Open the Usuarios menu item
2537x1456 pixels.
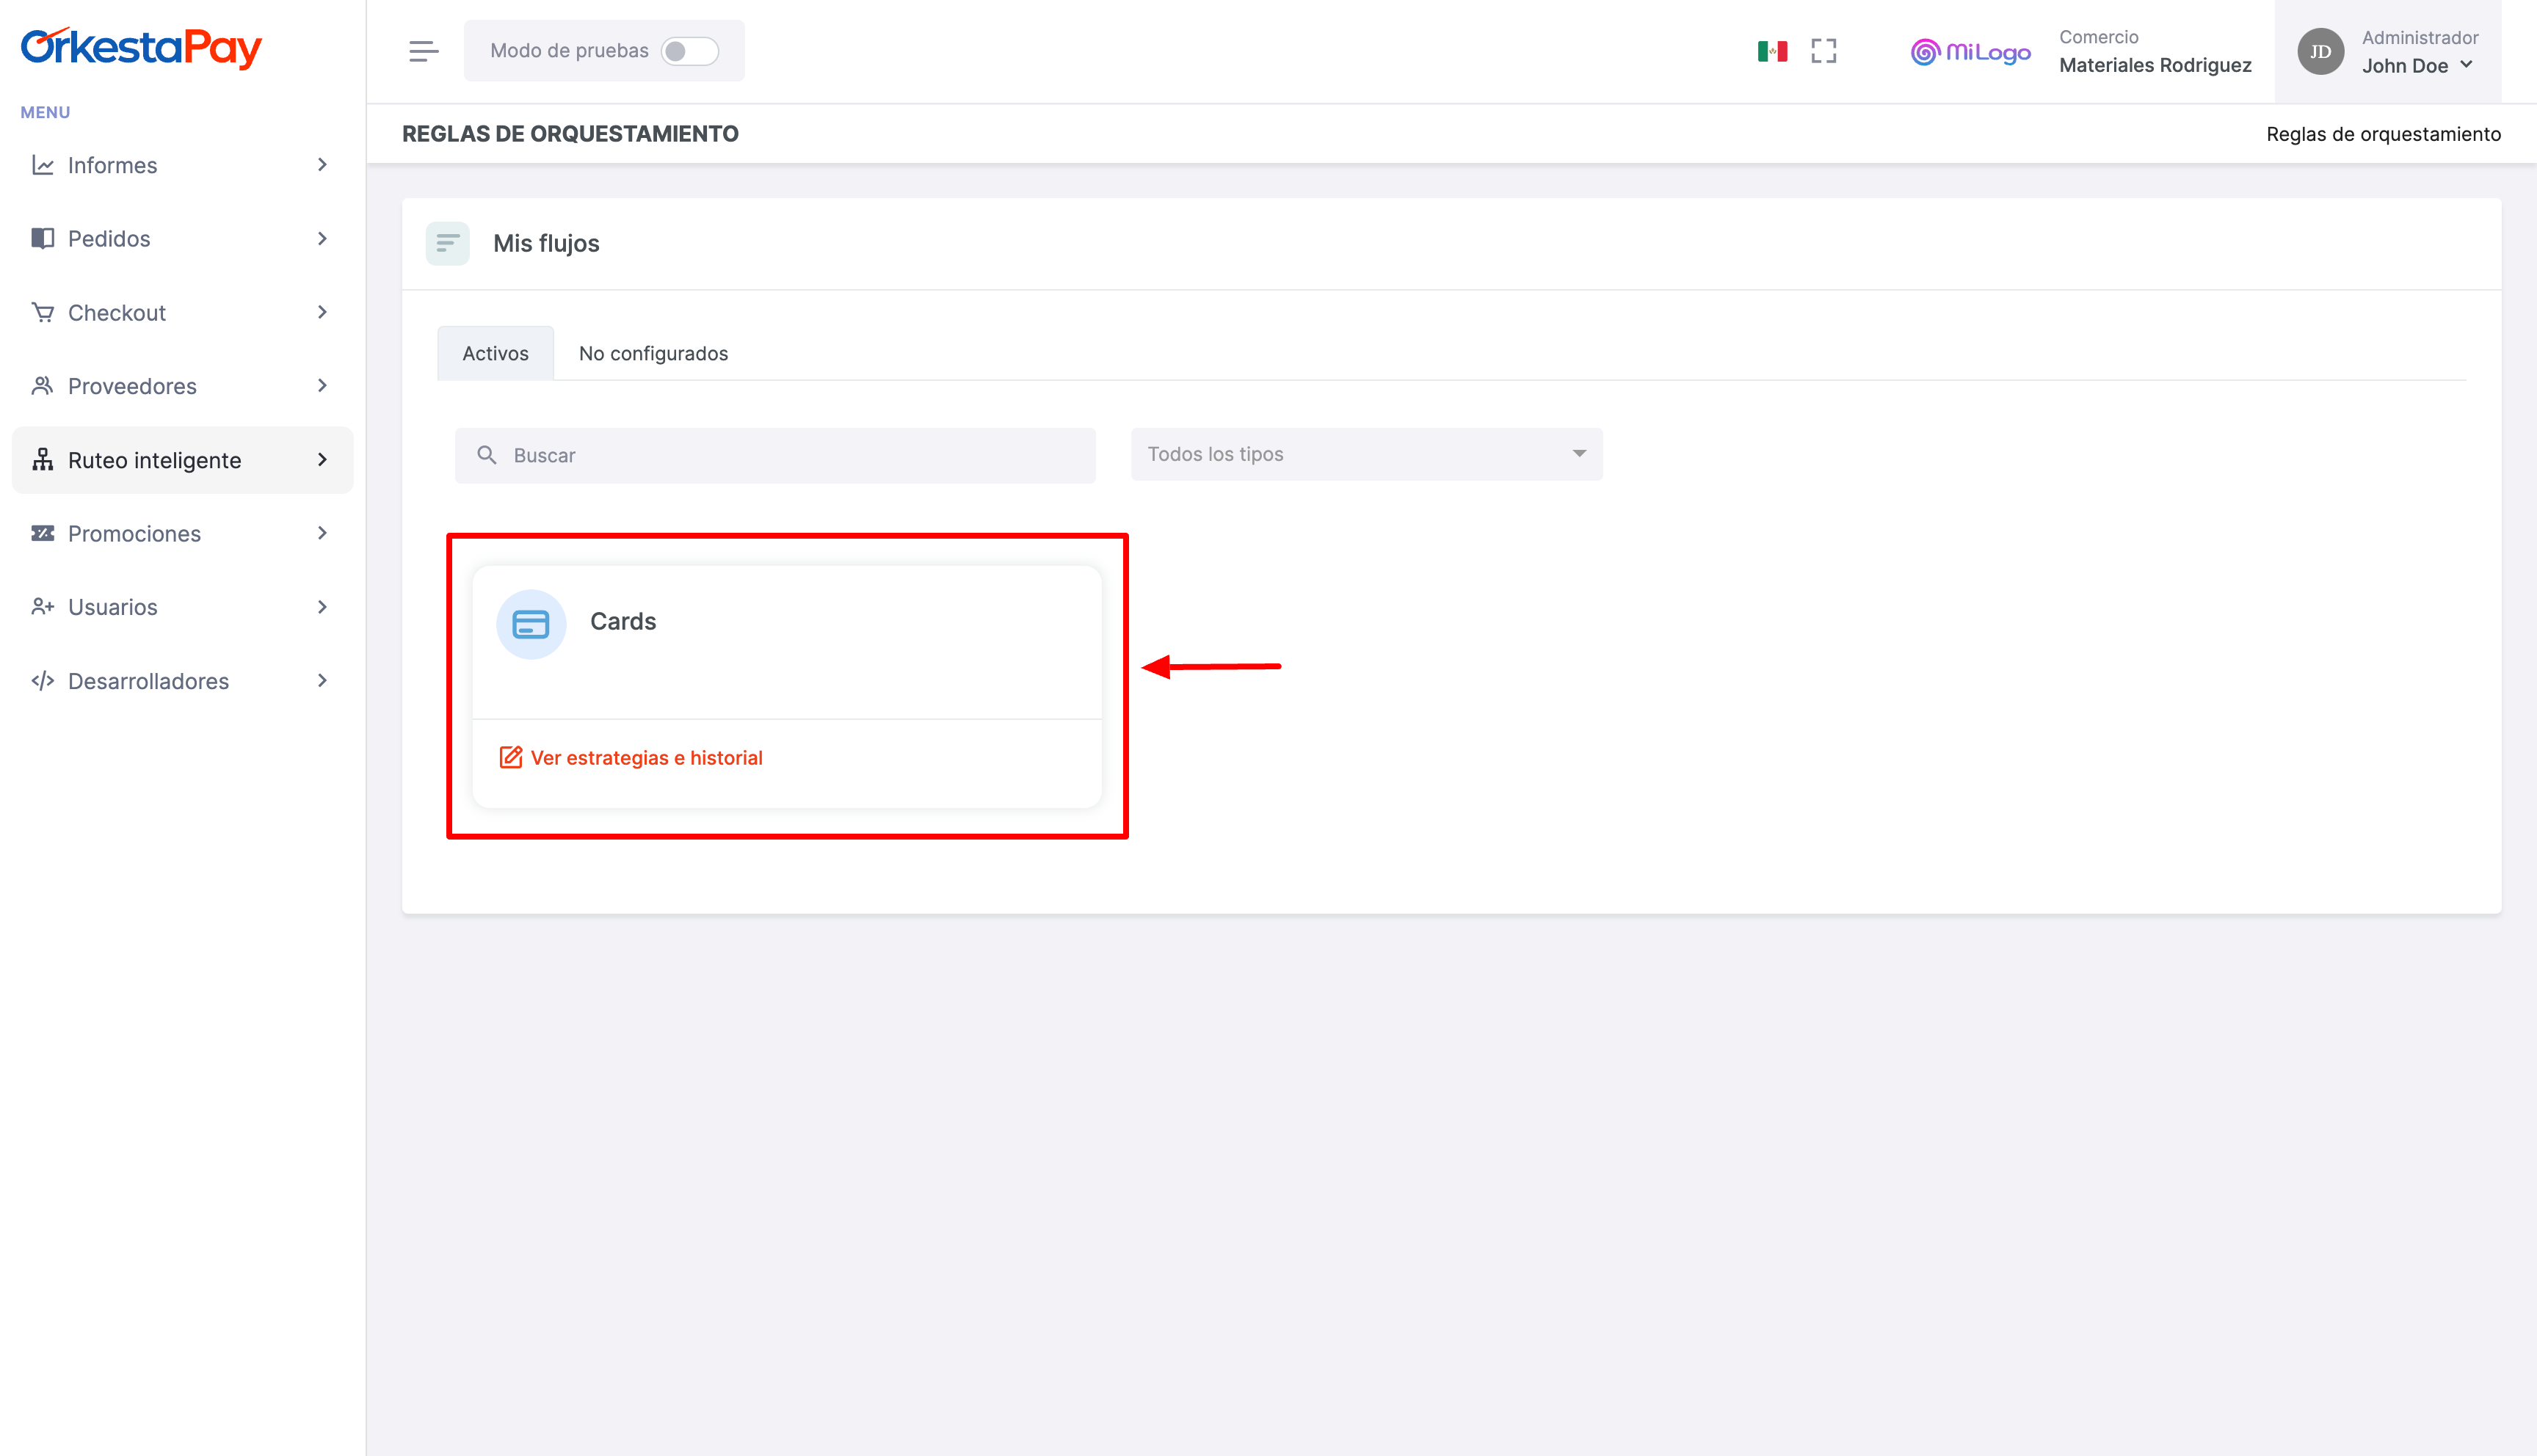pyautogui.click(x=182, y=607)
